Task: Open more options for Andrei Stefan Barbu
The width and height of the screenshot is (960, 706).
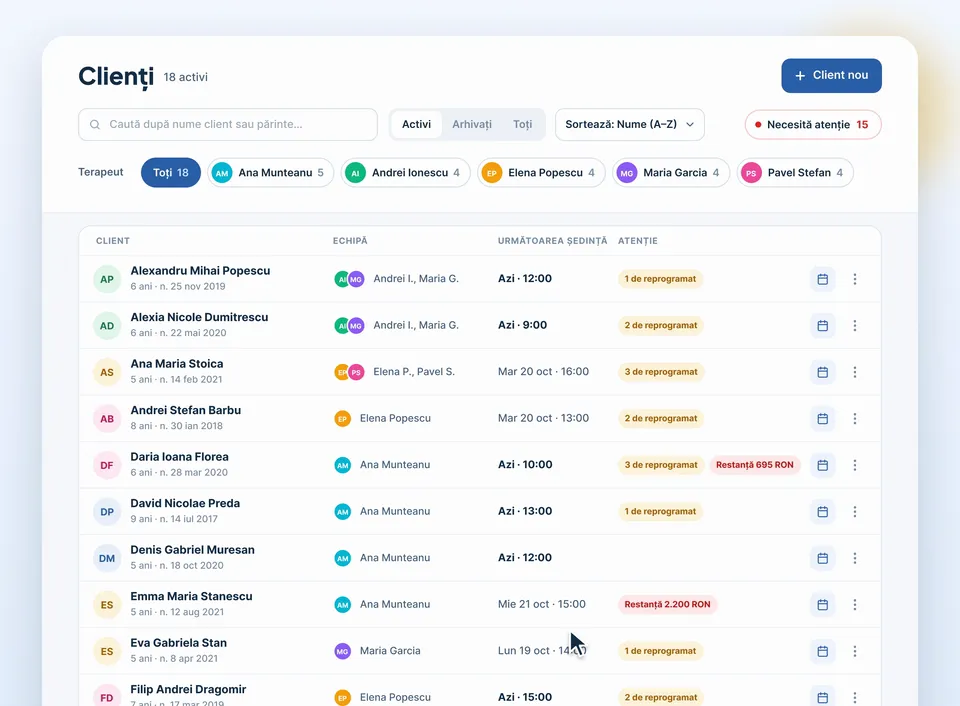Action: pos(855,419)
